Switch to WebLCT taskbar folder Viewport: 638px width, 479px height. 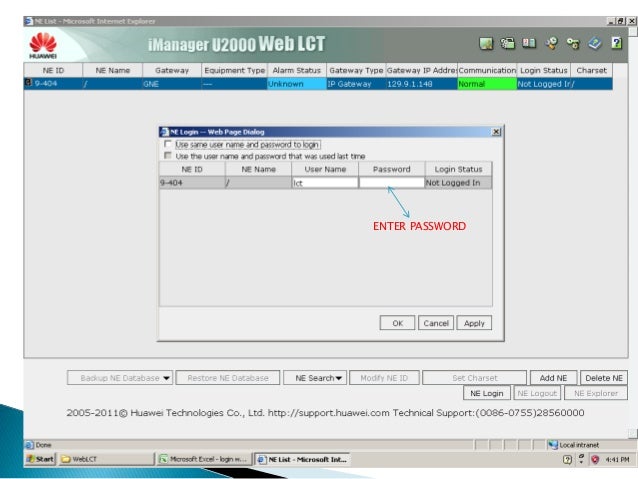click(x=106, y=459)
